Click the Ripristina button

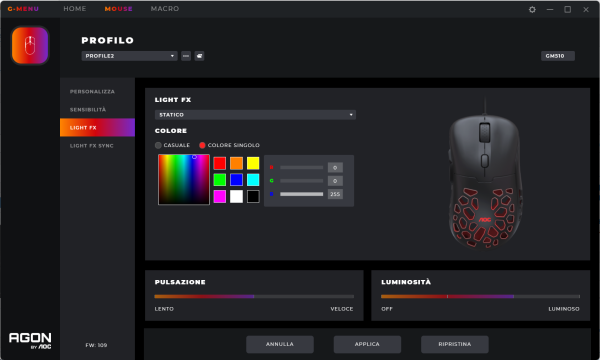(x=455, y=344)
